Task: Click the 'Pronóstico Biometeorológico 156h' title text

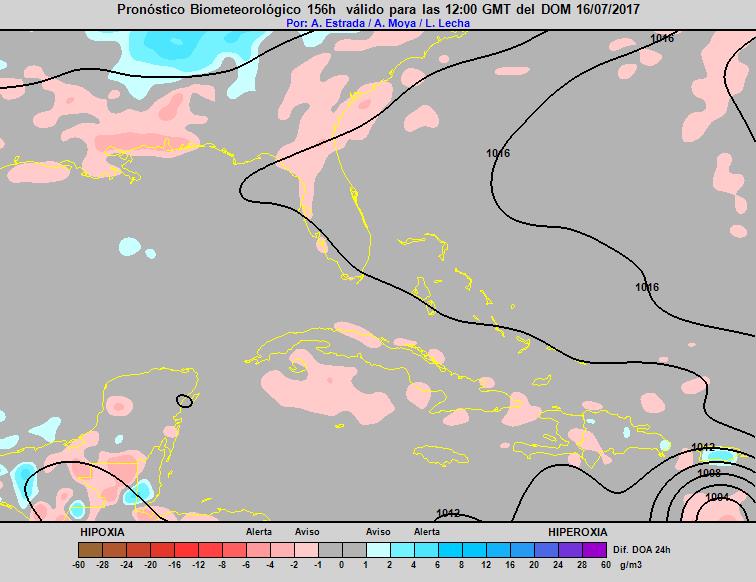Action: click(226, 9)
